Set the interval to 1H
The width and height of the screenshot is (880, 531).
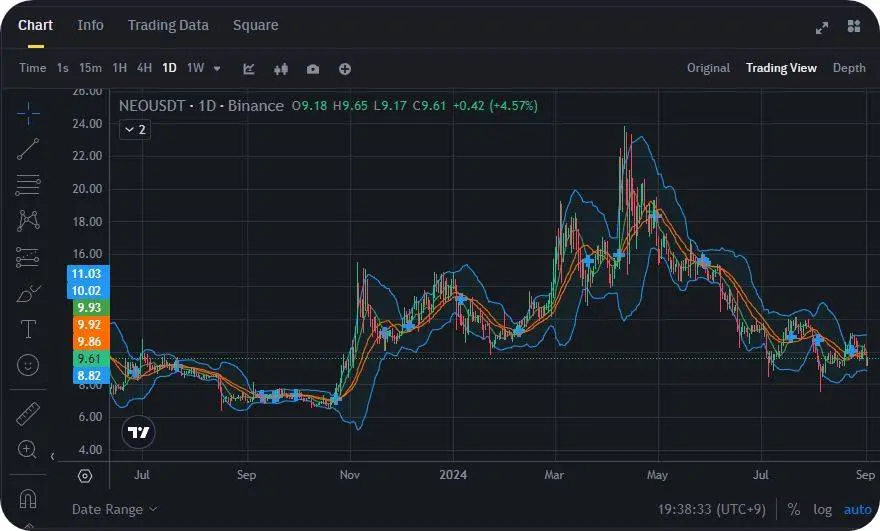(x=120, y=68)
